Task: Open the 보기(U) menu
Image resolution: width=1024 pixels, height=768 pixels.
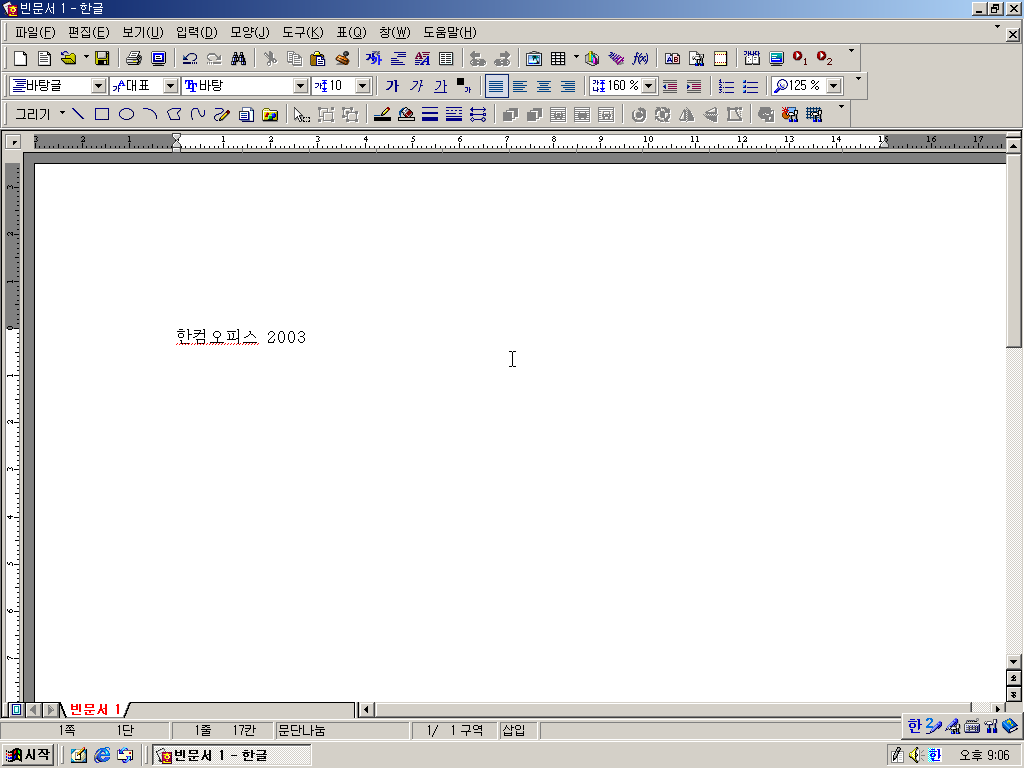Action: [142, 32]
